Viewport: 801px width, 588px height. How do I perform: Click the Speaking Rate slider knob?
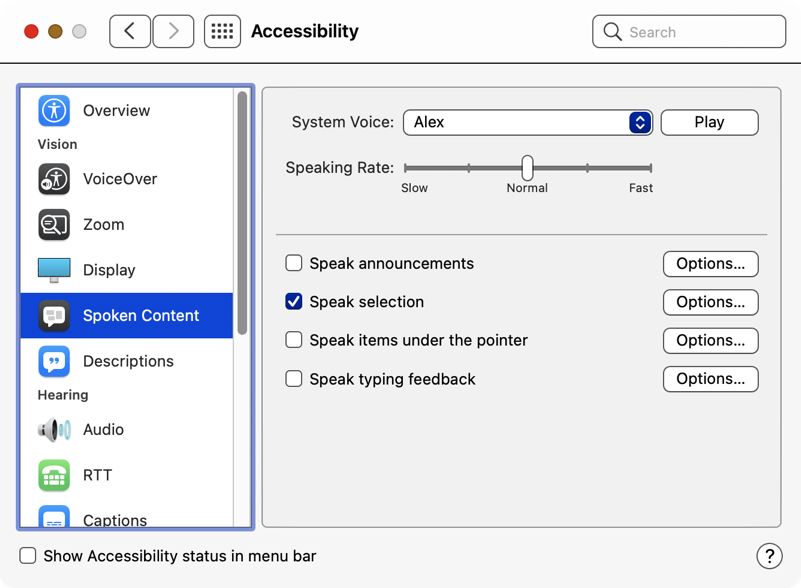pos(527,168)
